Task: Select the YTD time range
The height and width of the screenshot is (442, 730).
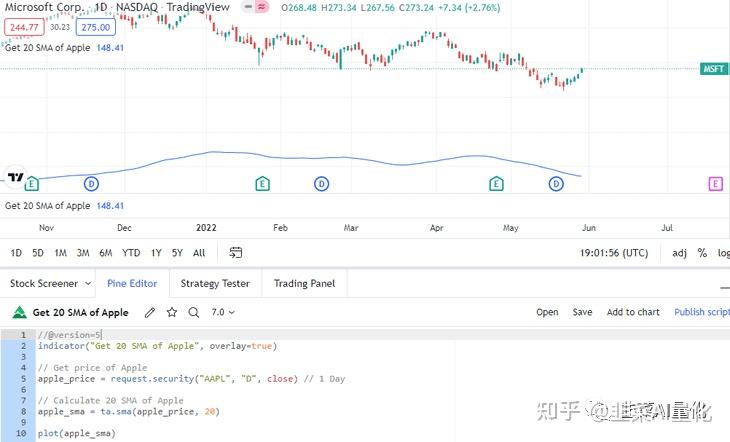Action: coord(131,253)
